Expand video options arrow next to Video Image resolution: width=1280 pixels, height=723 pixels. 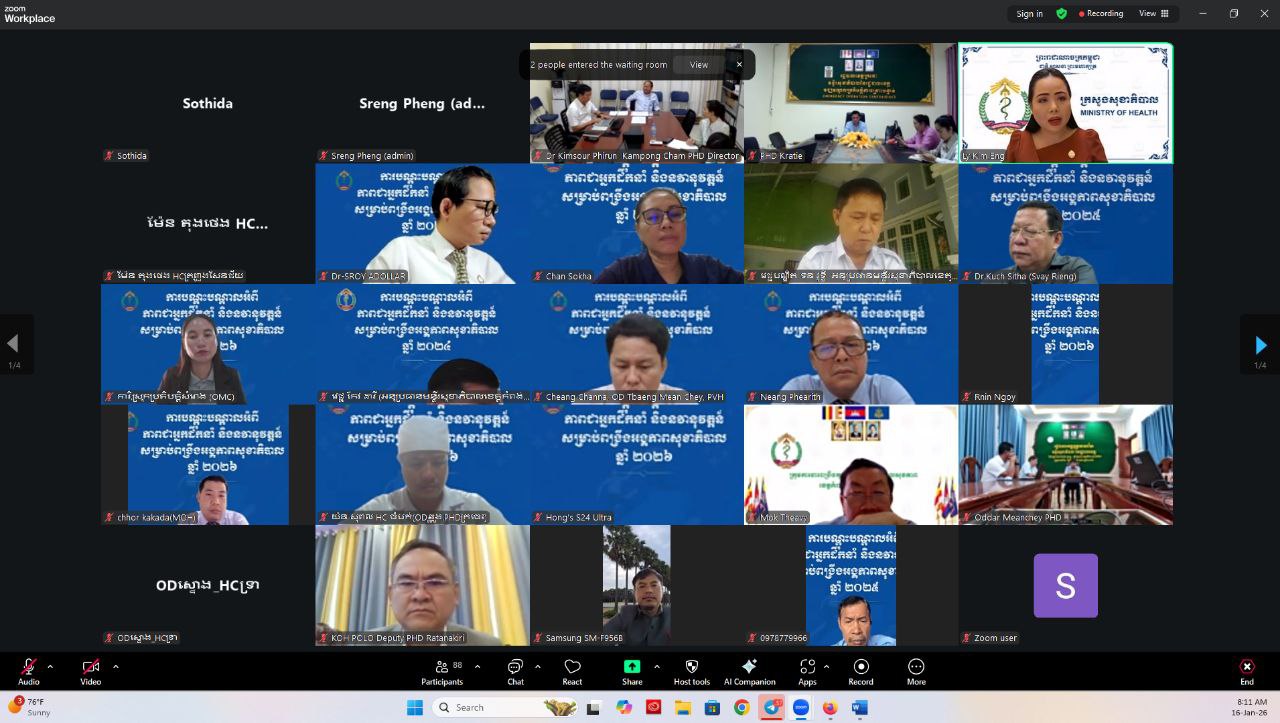pyautogui.click(x=116, y=666)
